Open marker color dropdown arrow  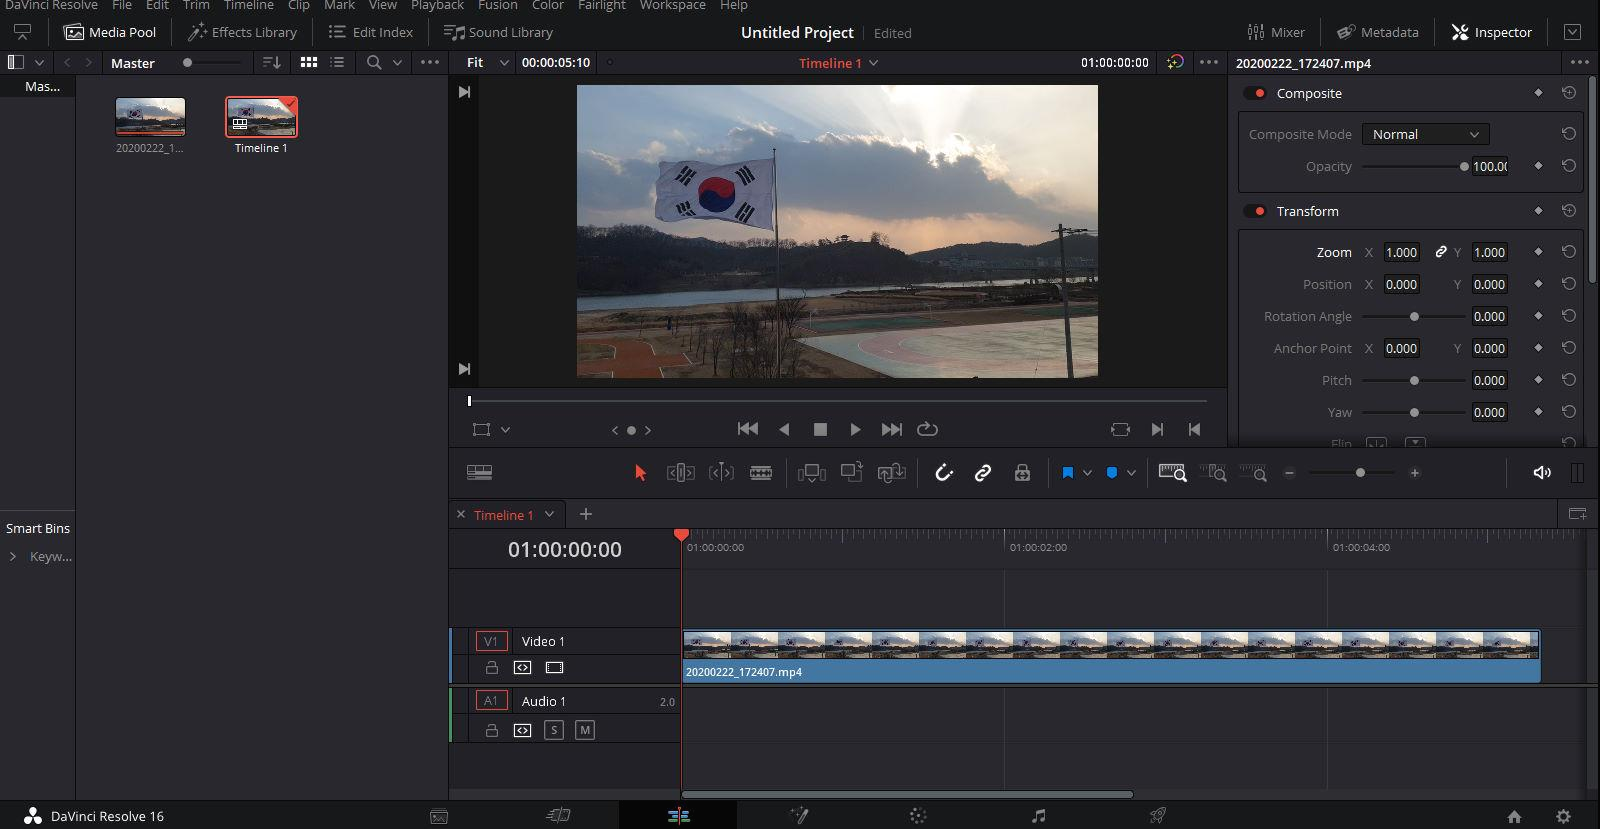[x=1131, y=473]
